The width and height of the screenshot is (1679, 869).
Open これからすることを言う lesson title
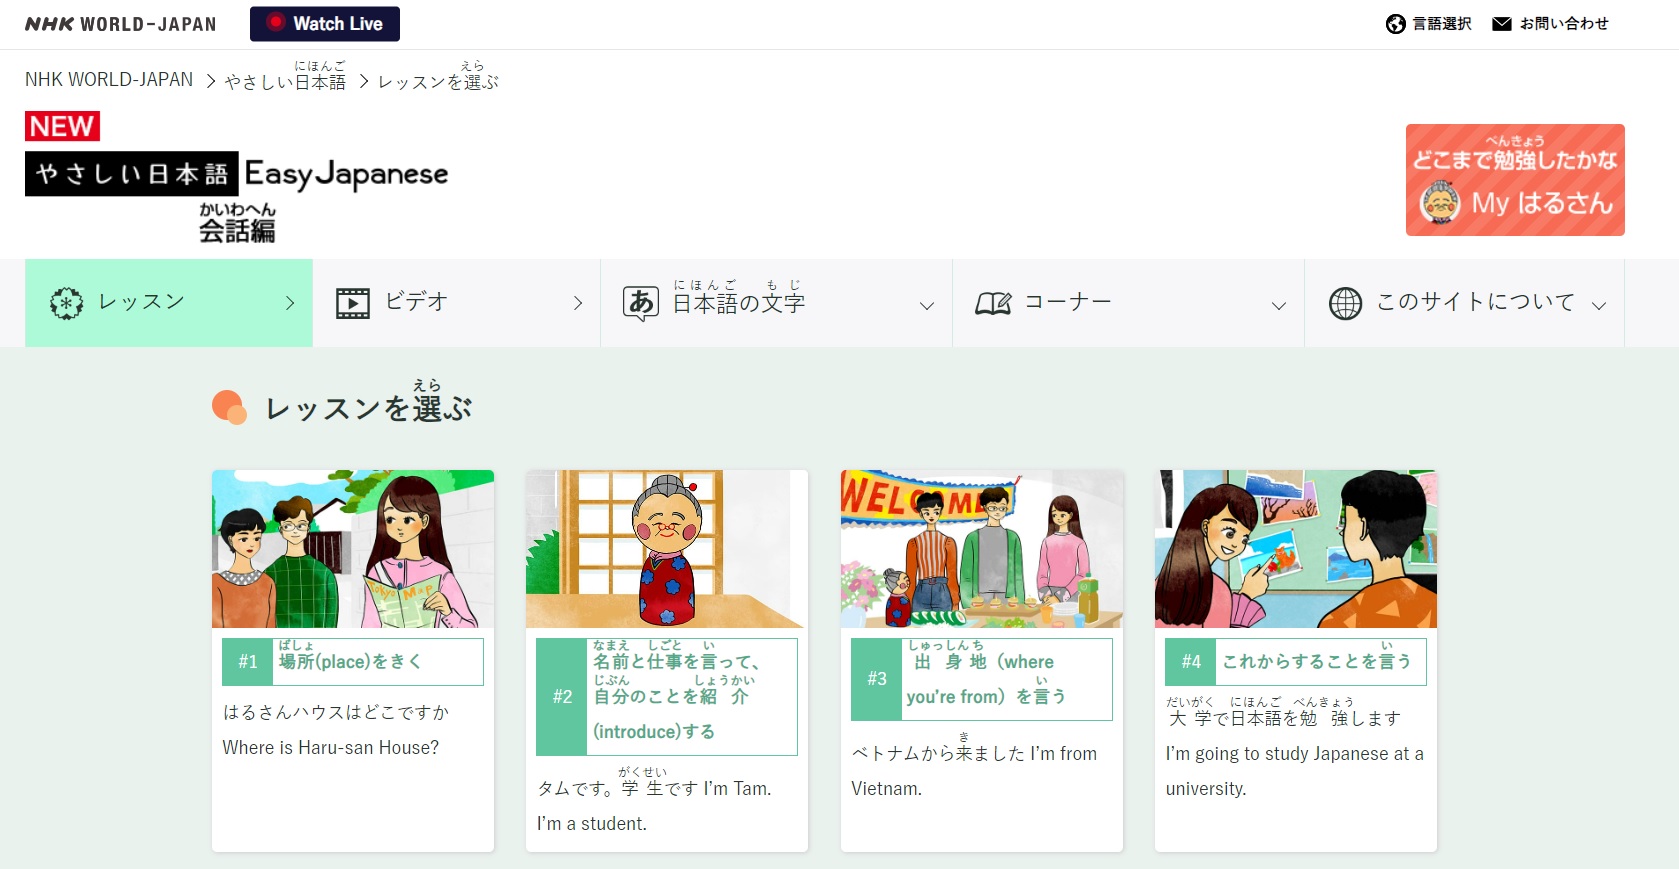(1317, 657)
